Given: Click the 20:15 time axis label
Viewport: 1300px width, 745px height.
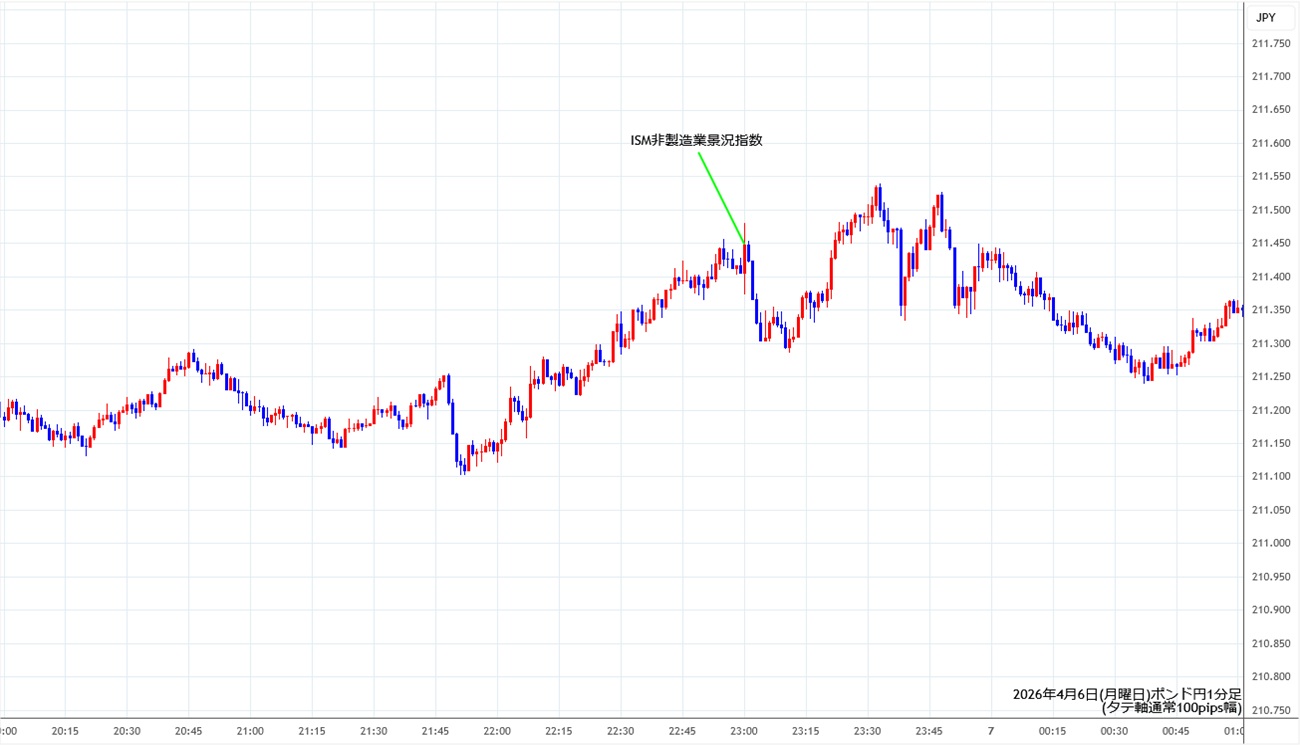Looking at the screenshot, I should pos(65,731).
